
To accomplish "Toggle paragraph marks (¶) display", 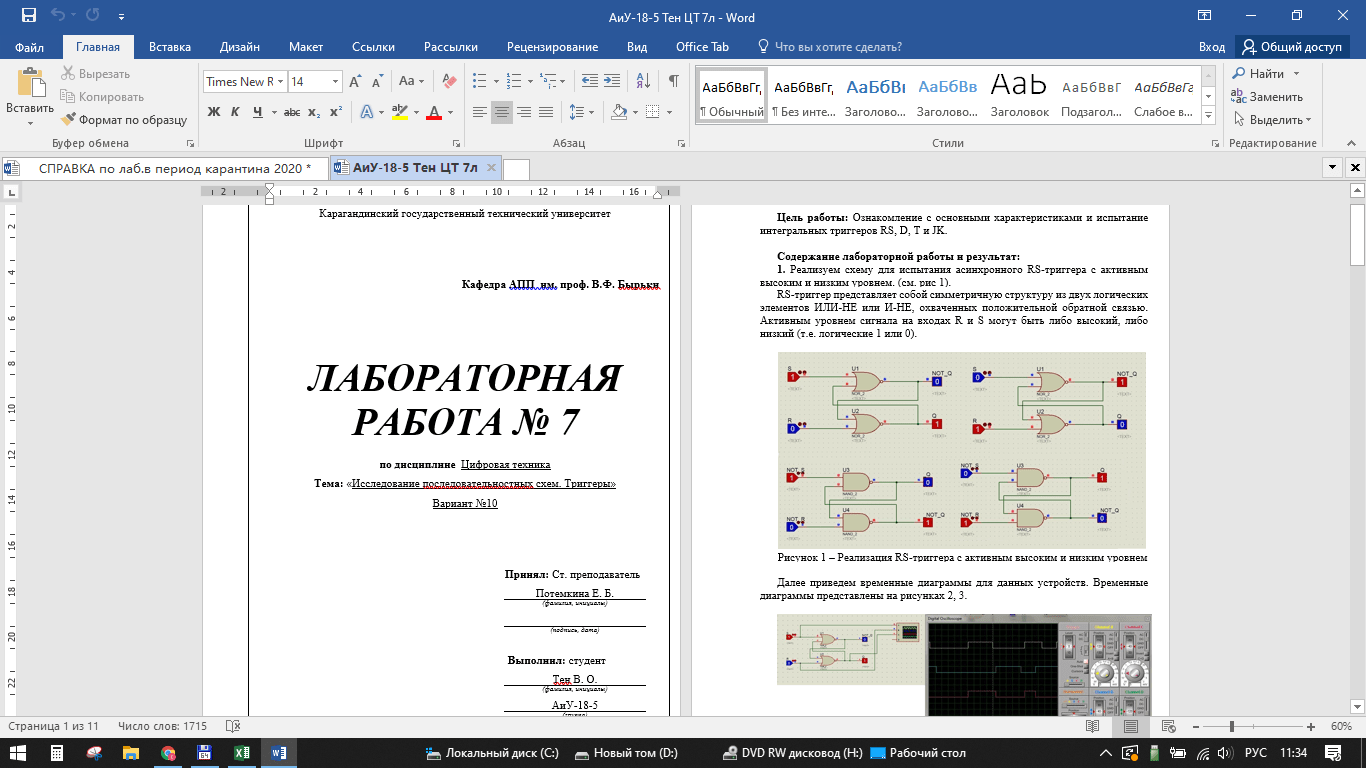I will pyautogui.click(x=674, y=82).
